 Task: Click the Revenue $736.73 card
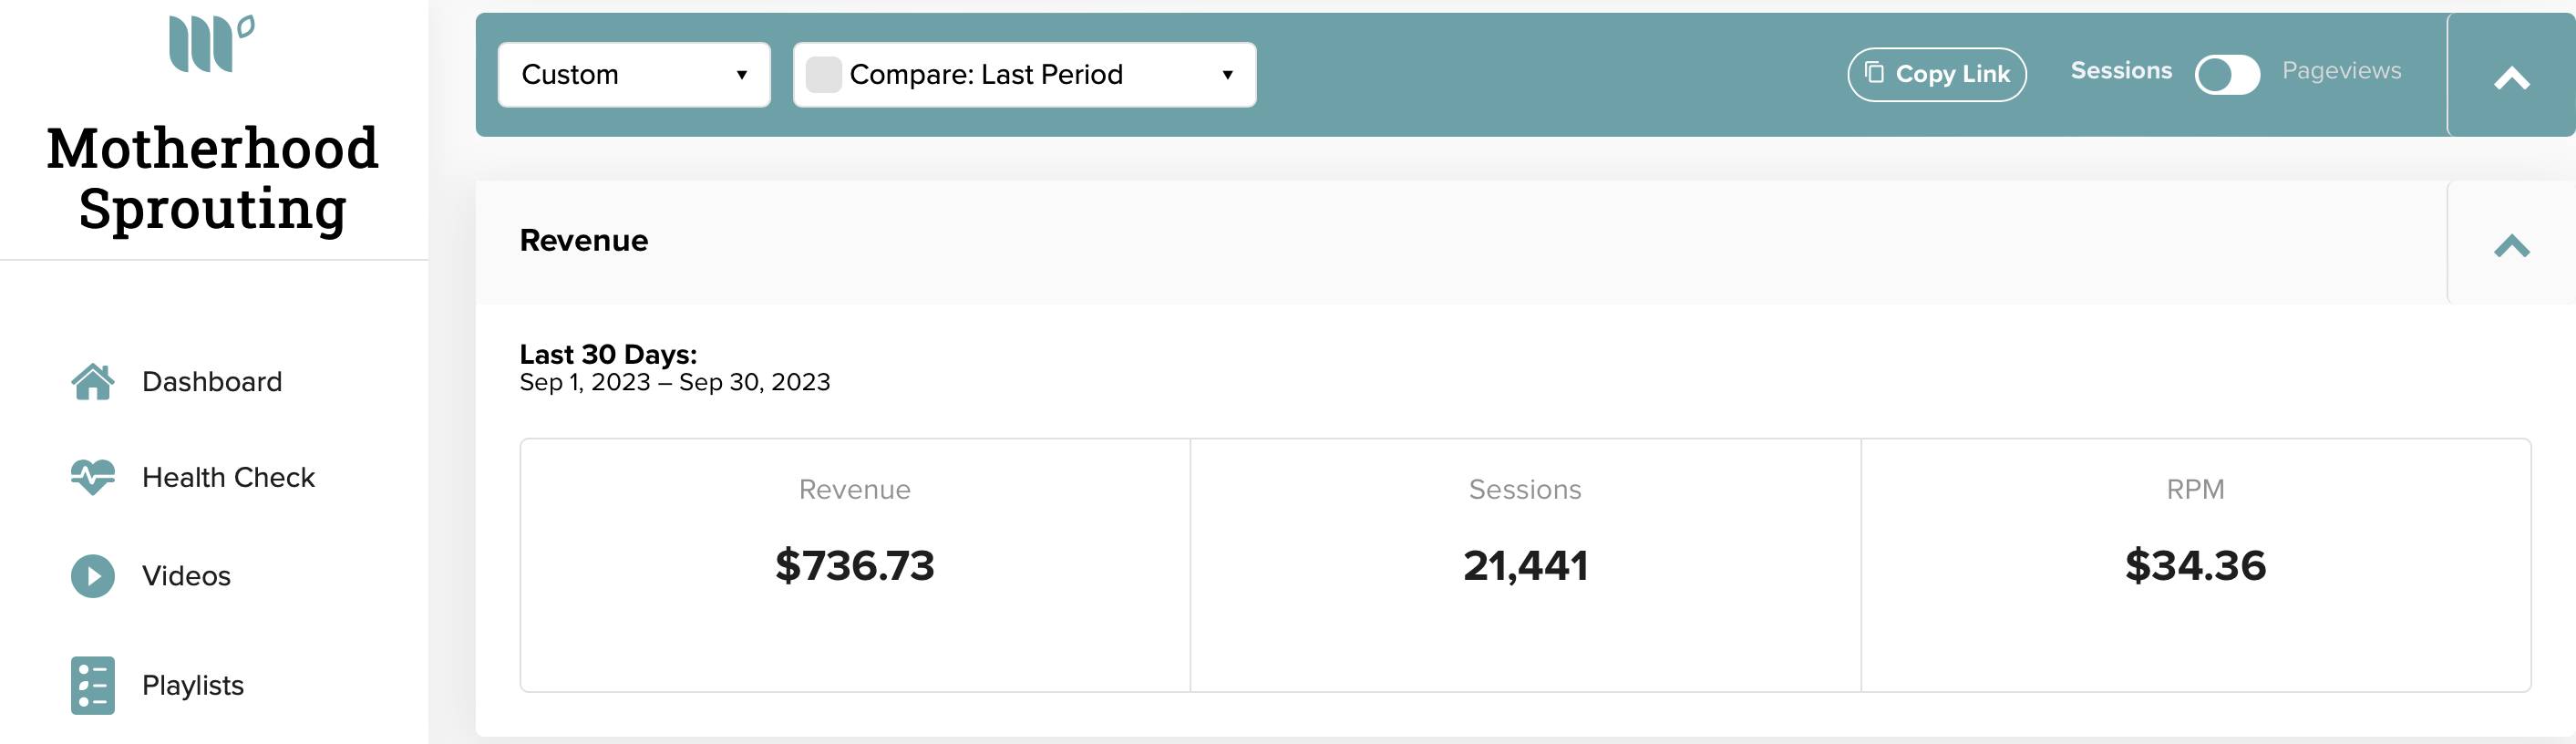[x=855, y=565]
